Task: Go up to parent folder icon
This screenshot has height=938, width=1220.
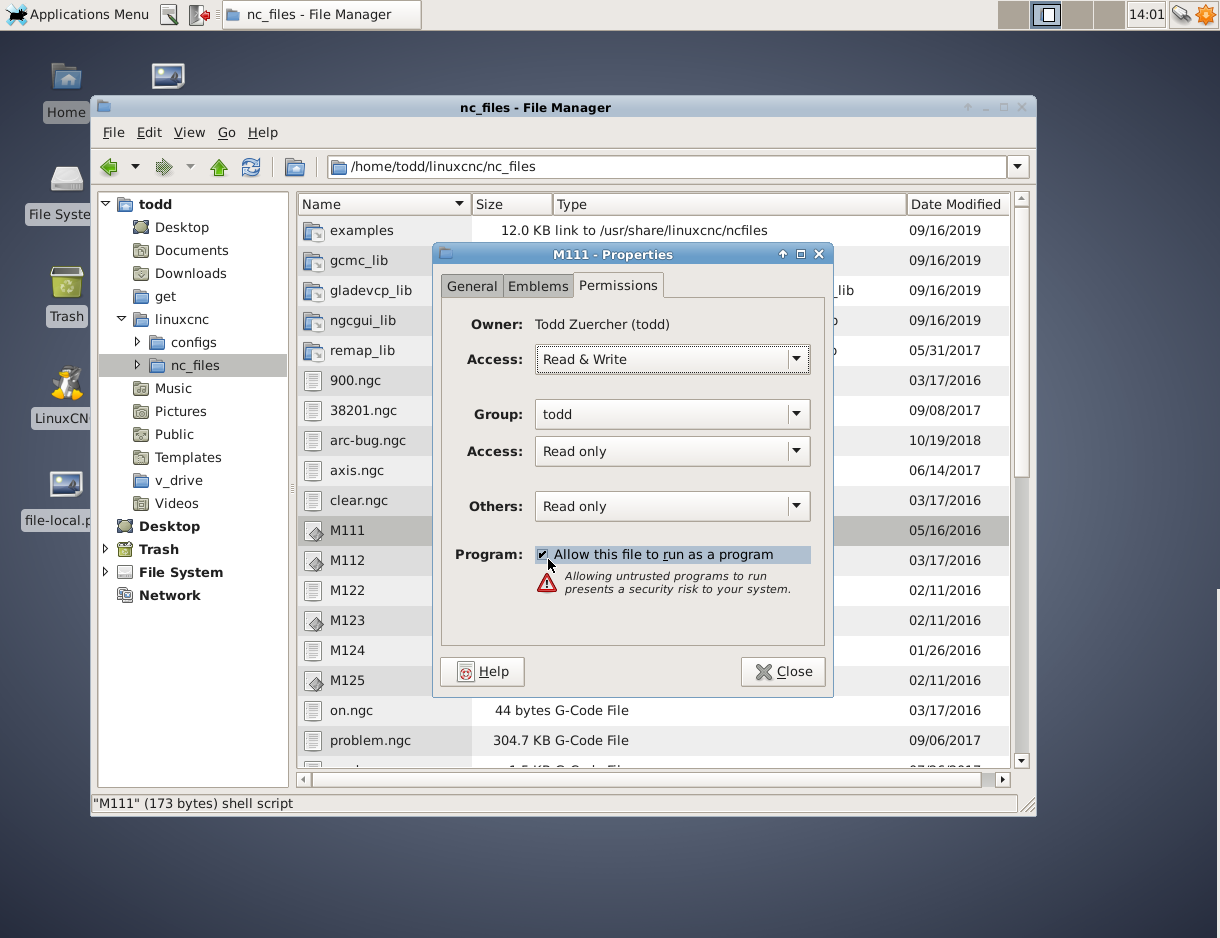Action: (x=219, y=167)
